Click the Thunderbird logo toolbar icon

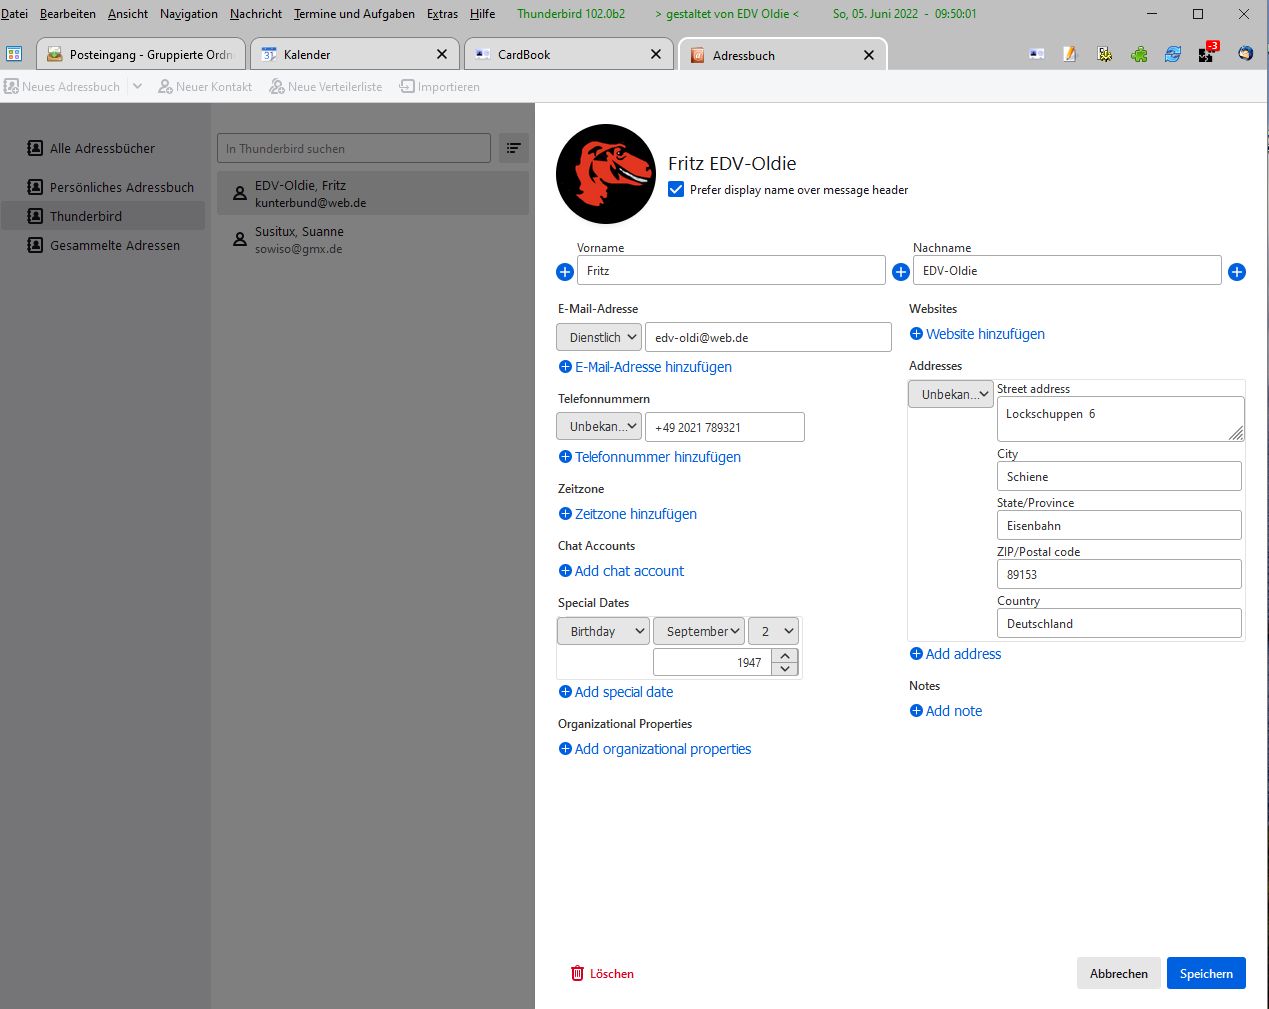pos(1245,54)
